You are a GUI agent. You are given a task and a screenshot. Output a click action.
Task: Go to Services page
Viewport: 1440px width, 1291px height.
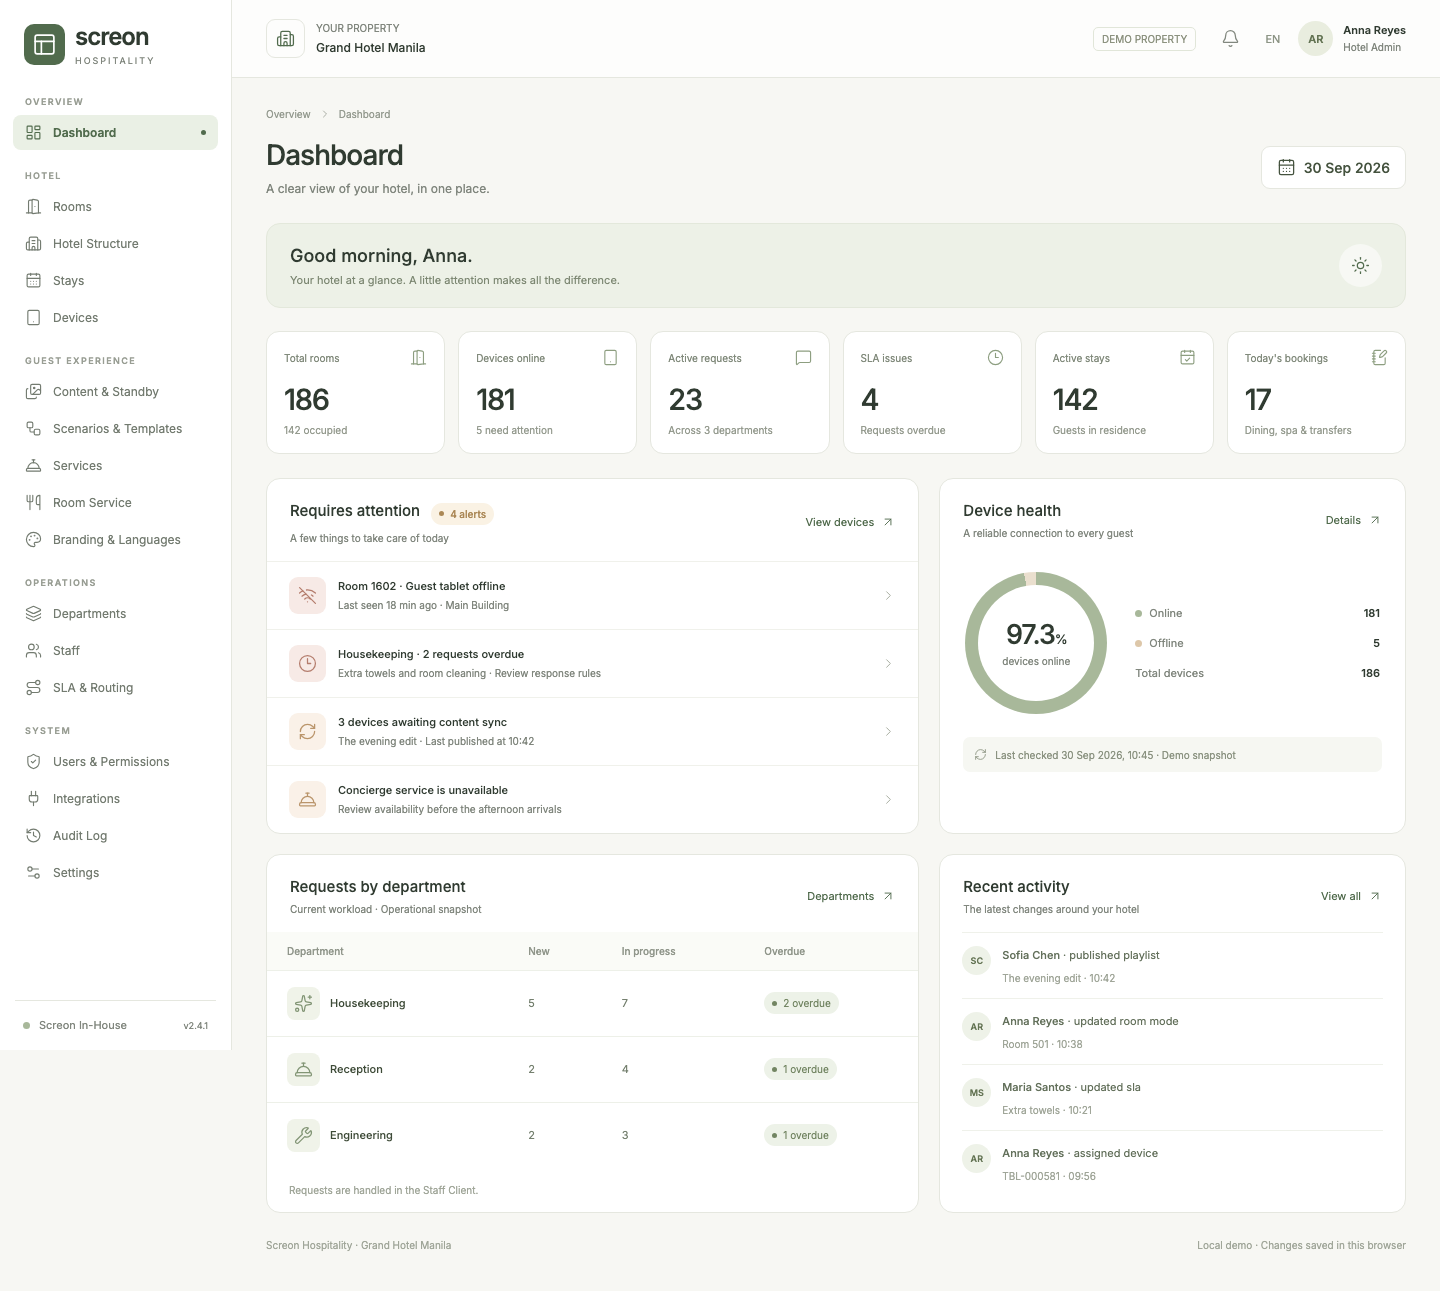(115, 466)
